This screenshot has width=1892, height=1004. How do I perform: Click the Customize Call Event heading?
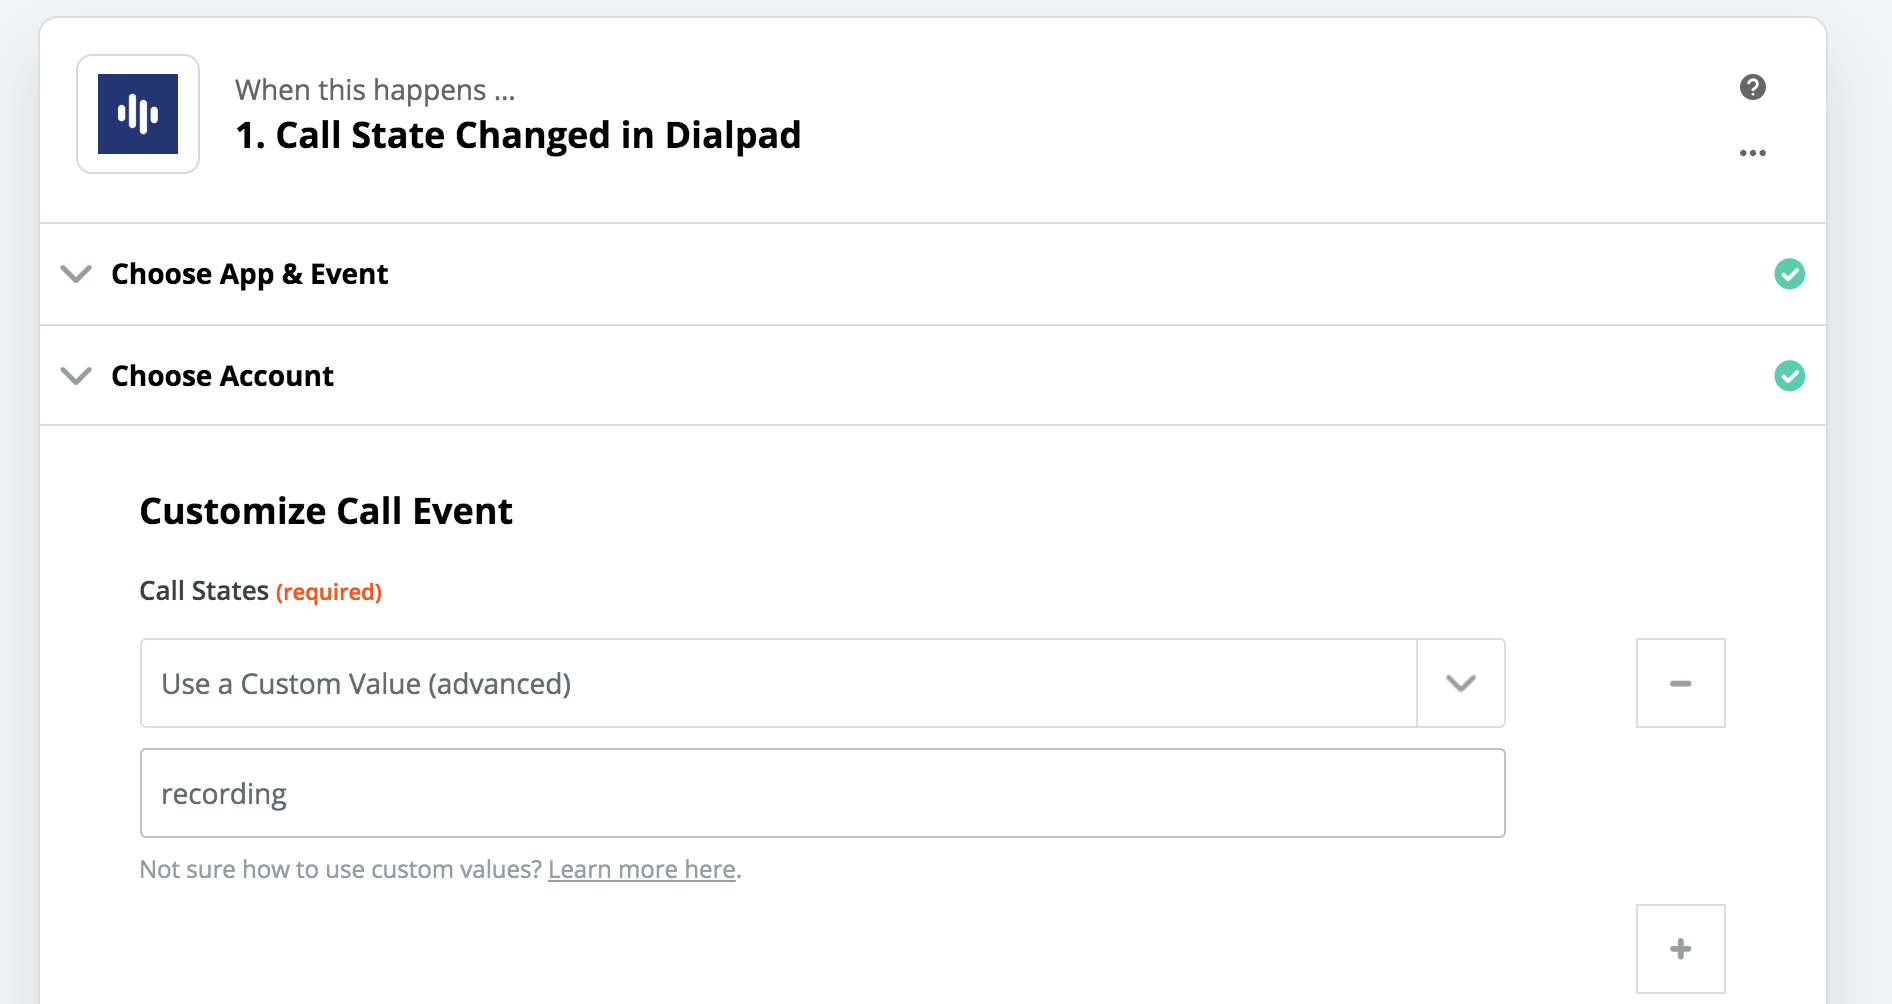point(326,511)
